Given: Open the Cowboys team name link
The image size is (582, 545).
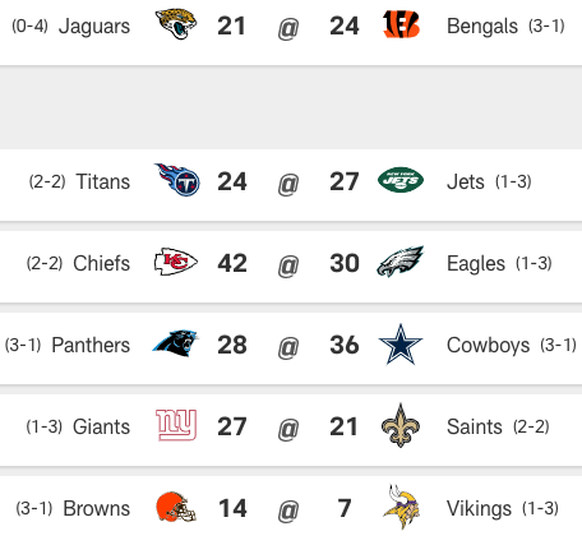Looking at the screenshot, I should [488, 346].
